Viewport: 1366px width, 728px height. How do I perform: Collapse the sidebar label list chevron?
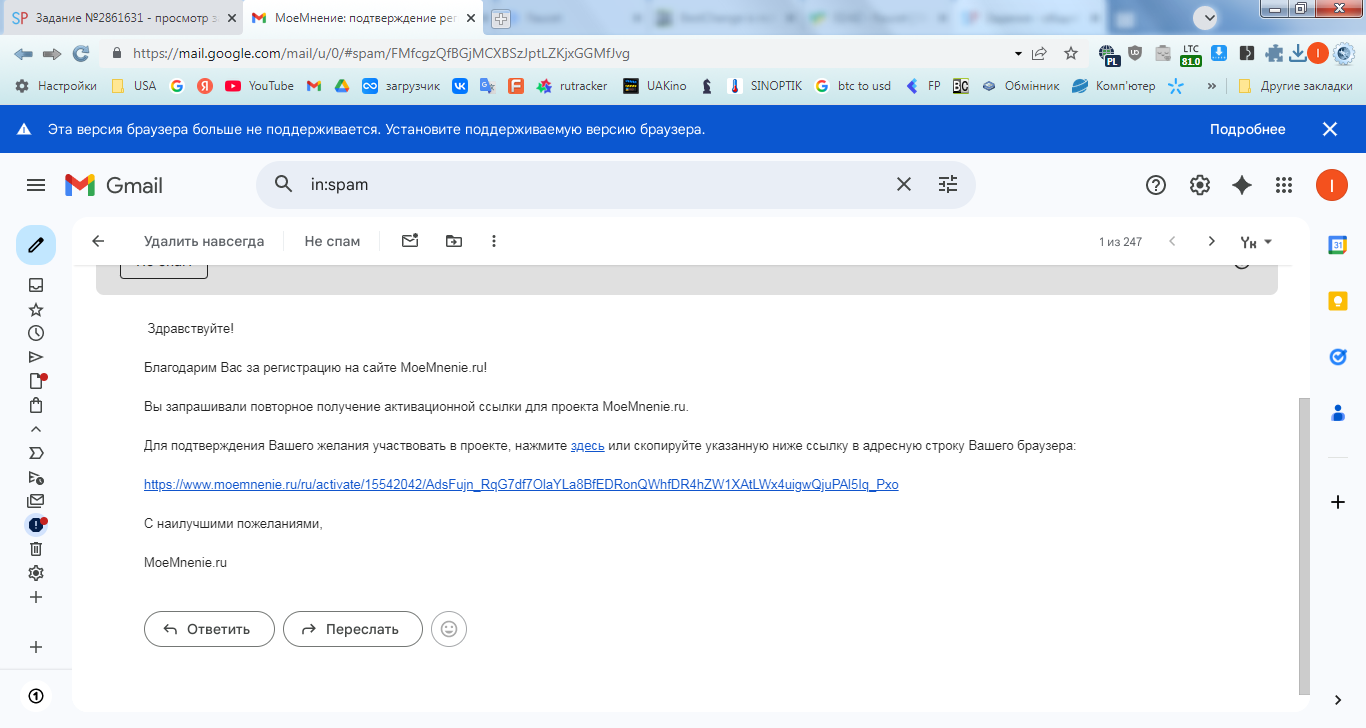tap(36, 429)
